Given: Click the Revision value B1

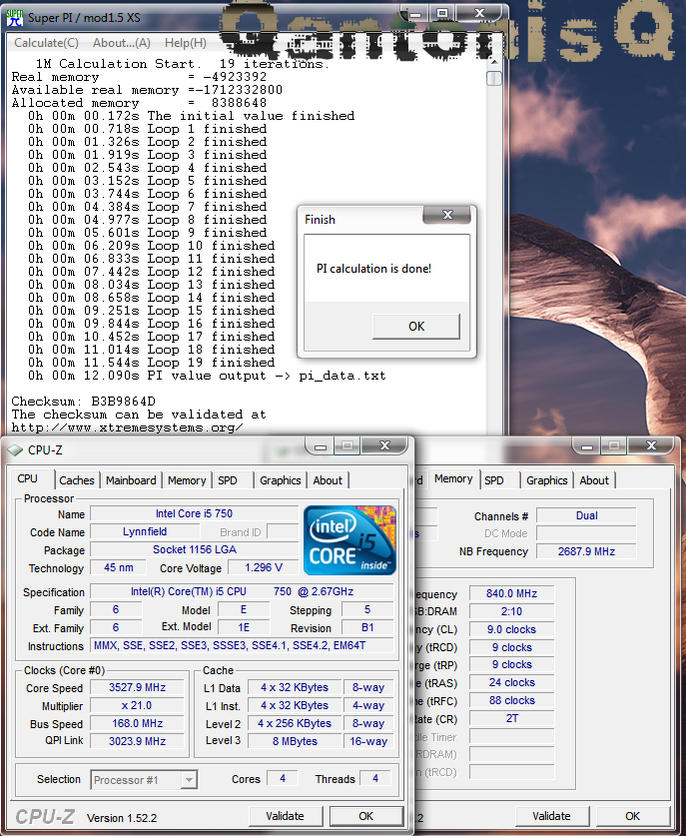Looking at the screenshot, I should tap(367, 628).
